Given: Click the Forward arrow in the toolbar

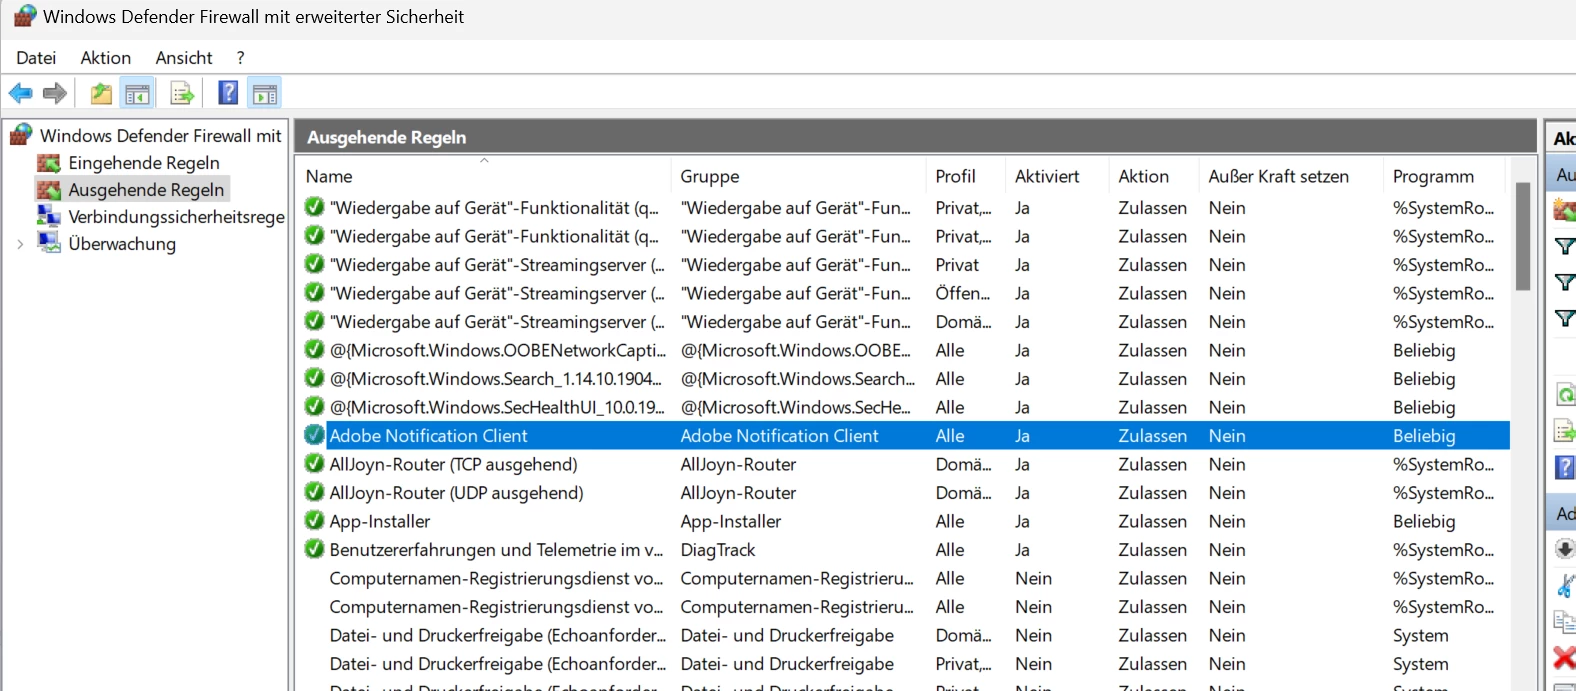Looking at the screenshot, I should pyautogui.click(x=55, y=94).
